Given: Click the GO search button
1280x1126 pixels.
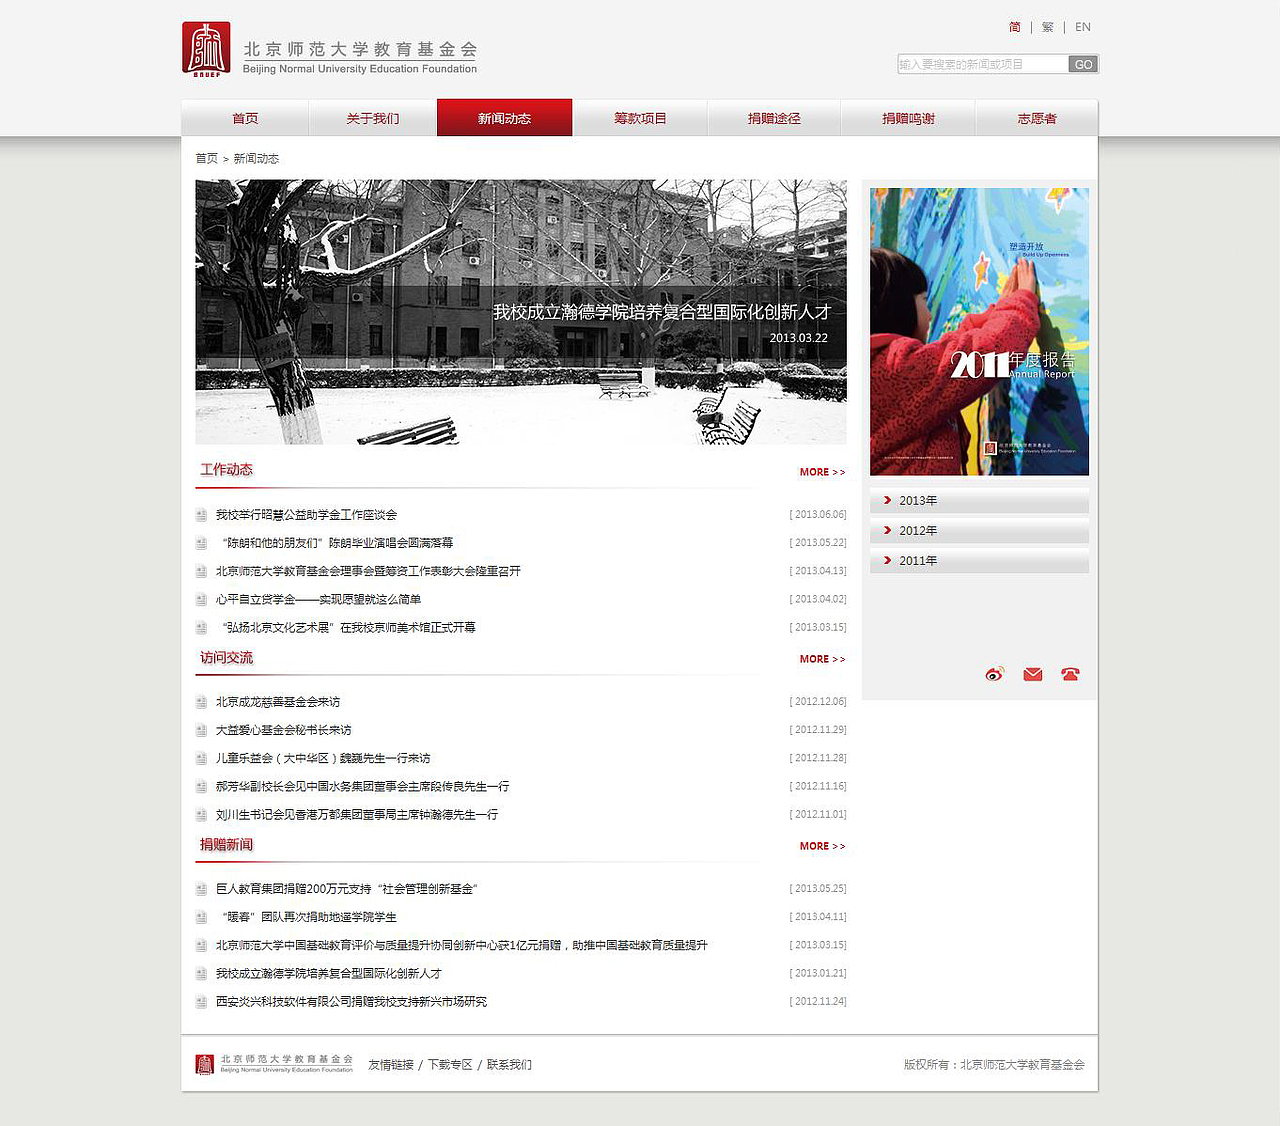Looking at the screenshot, I should [1083, 64].
